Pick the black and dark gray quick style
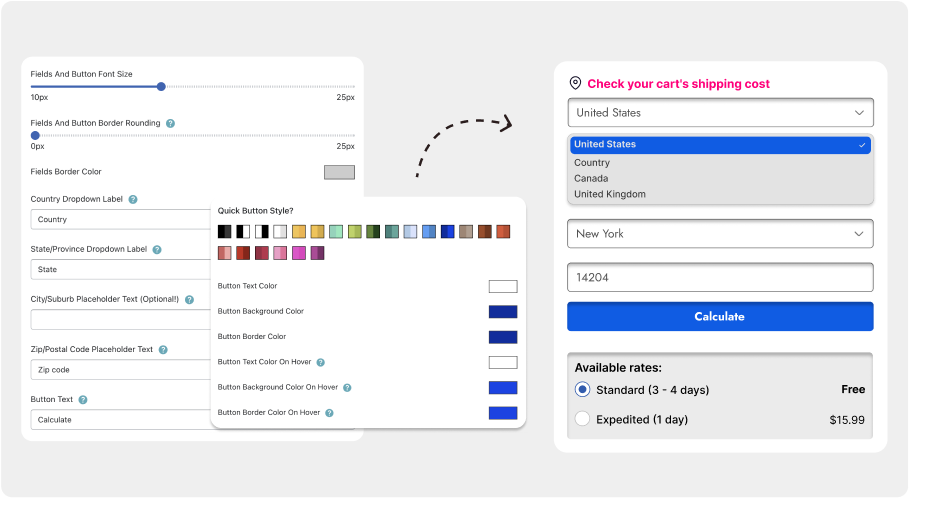 (x=224, y=232)
